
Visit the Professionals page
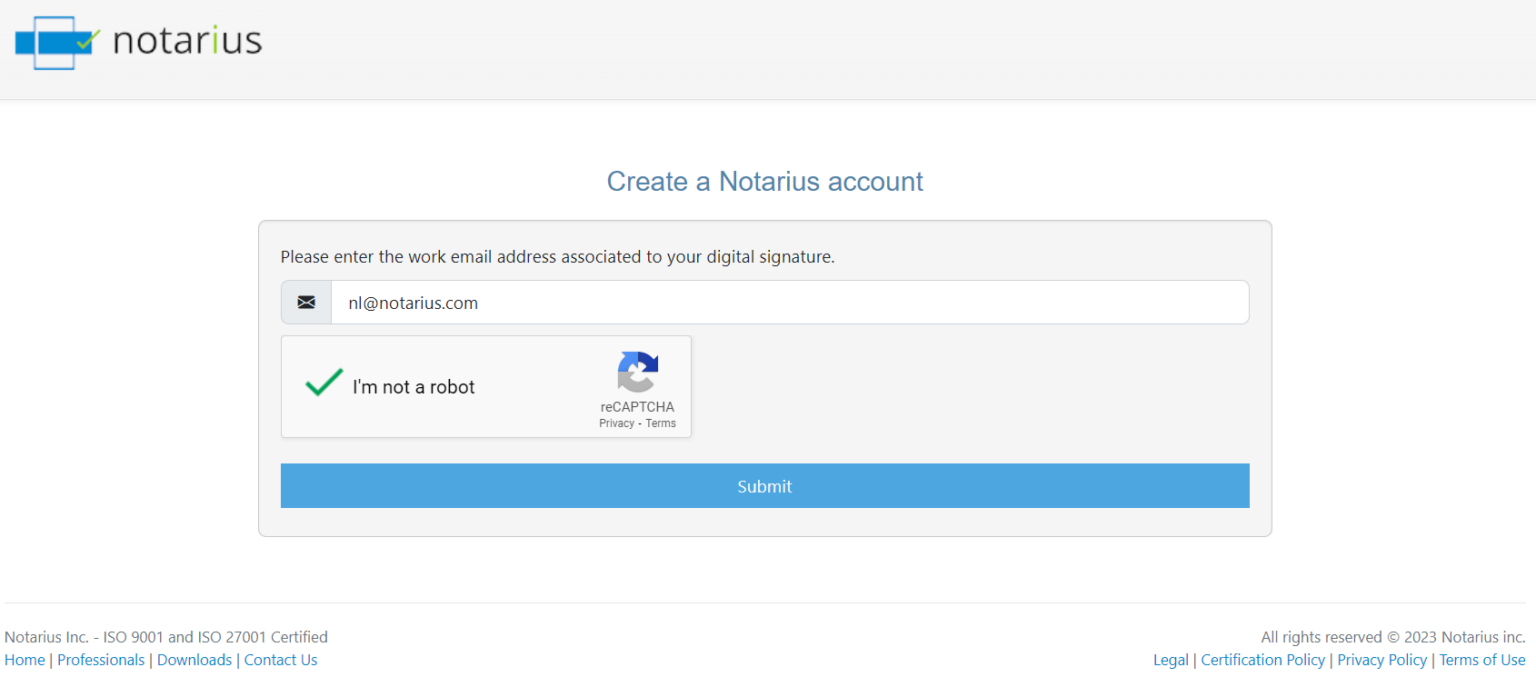(100, 659)
